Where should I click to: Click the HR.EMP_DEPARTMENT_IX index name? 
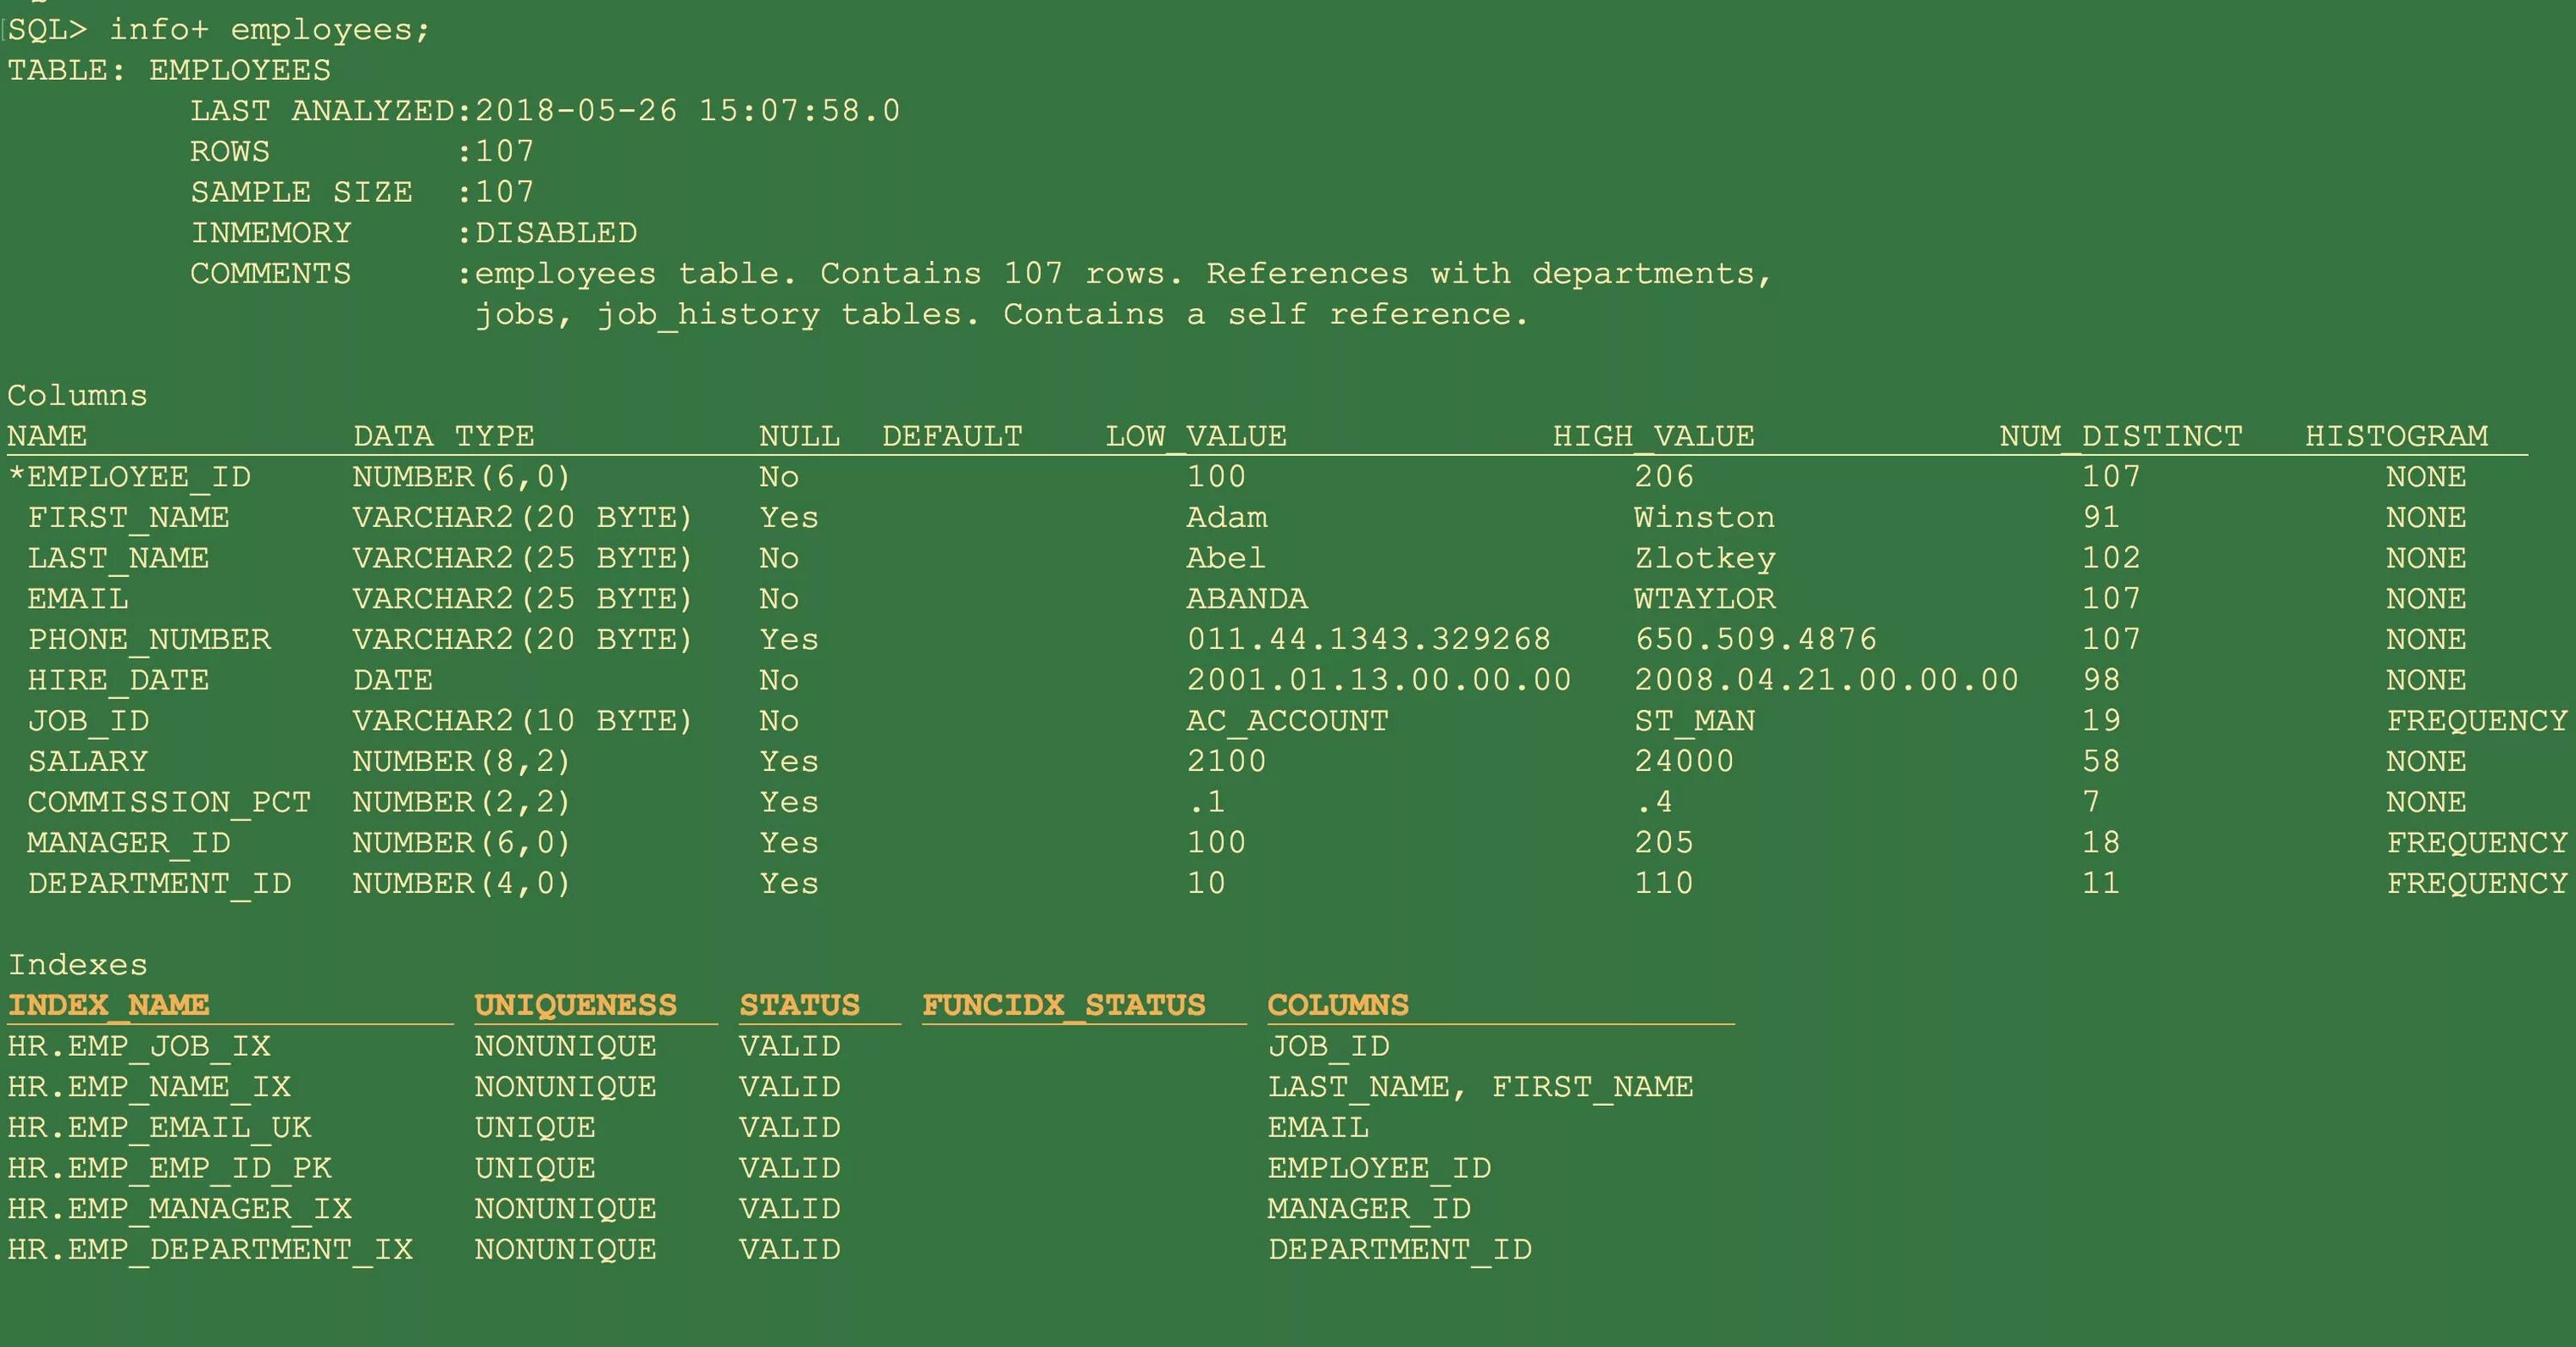pyautogui.click(x=210, y=1249)
